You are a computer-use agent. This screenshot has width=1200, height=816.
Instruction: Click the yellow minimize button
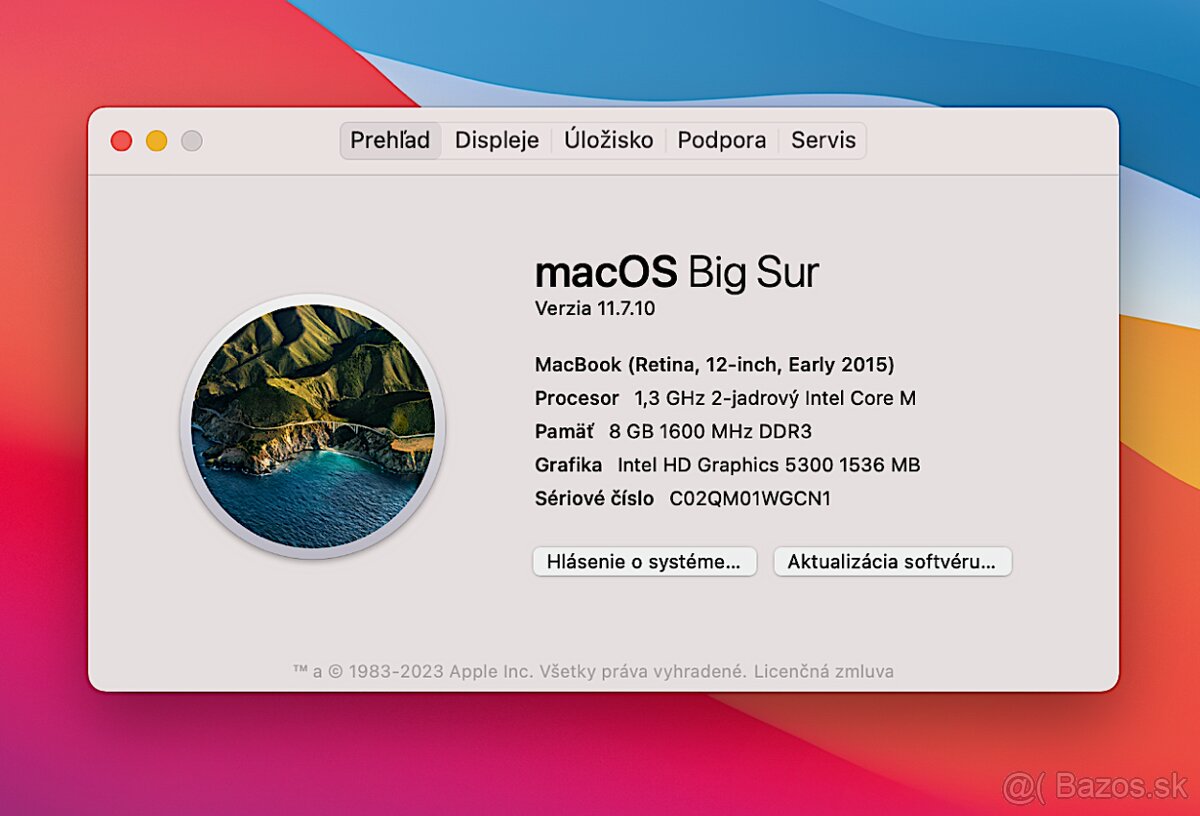(x=156, y=141)
